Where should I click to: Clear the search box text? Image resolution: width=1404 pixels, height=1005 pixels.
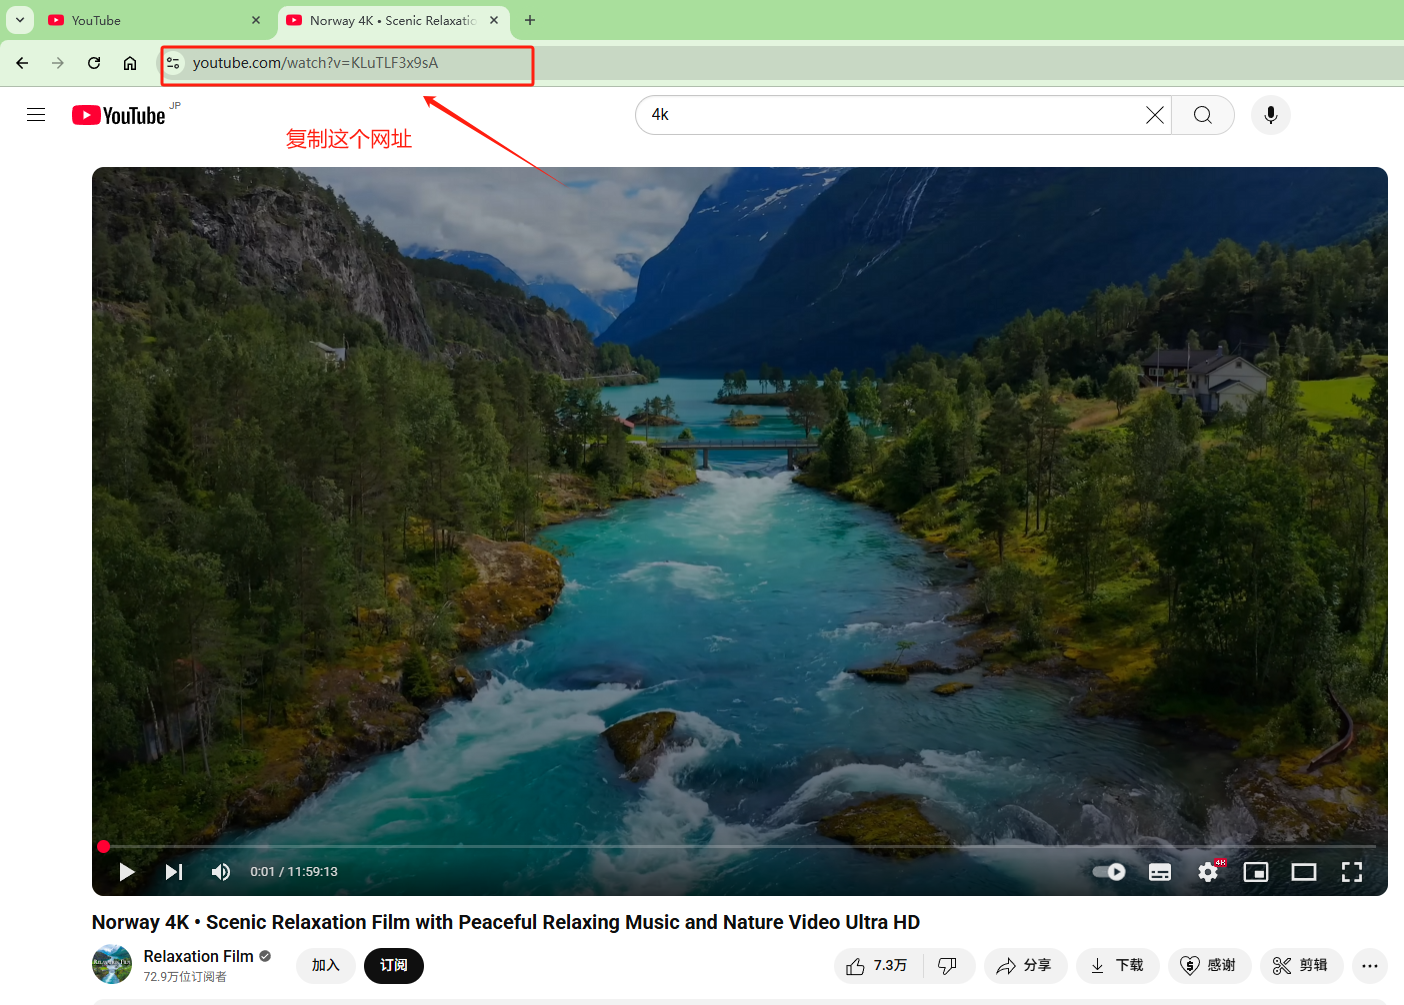(1155, 115)
